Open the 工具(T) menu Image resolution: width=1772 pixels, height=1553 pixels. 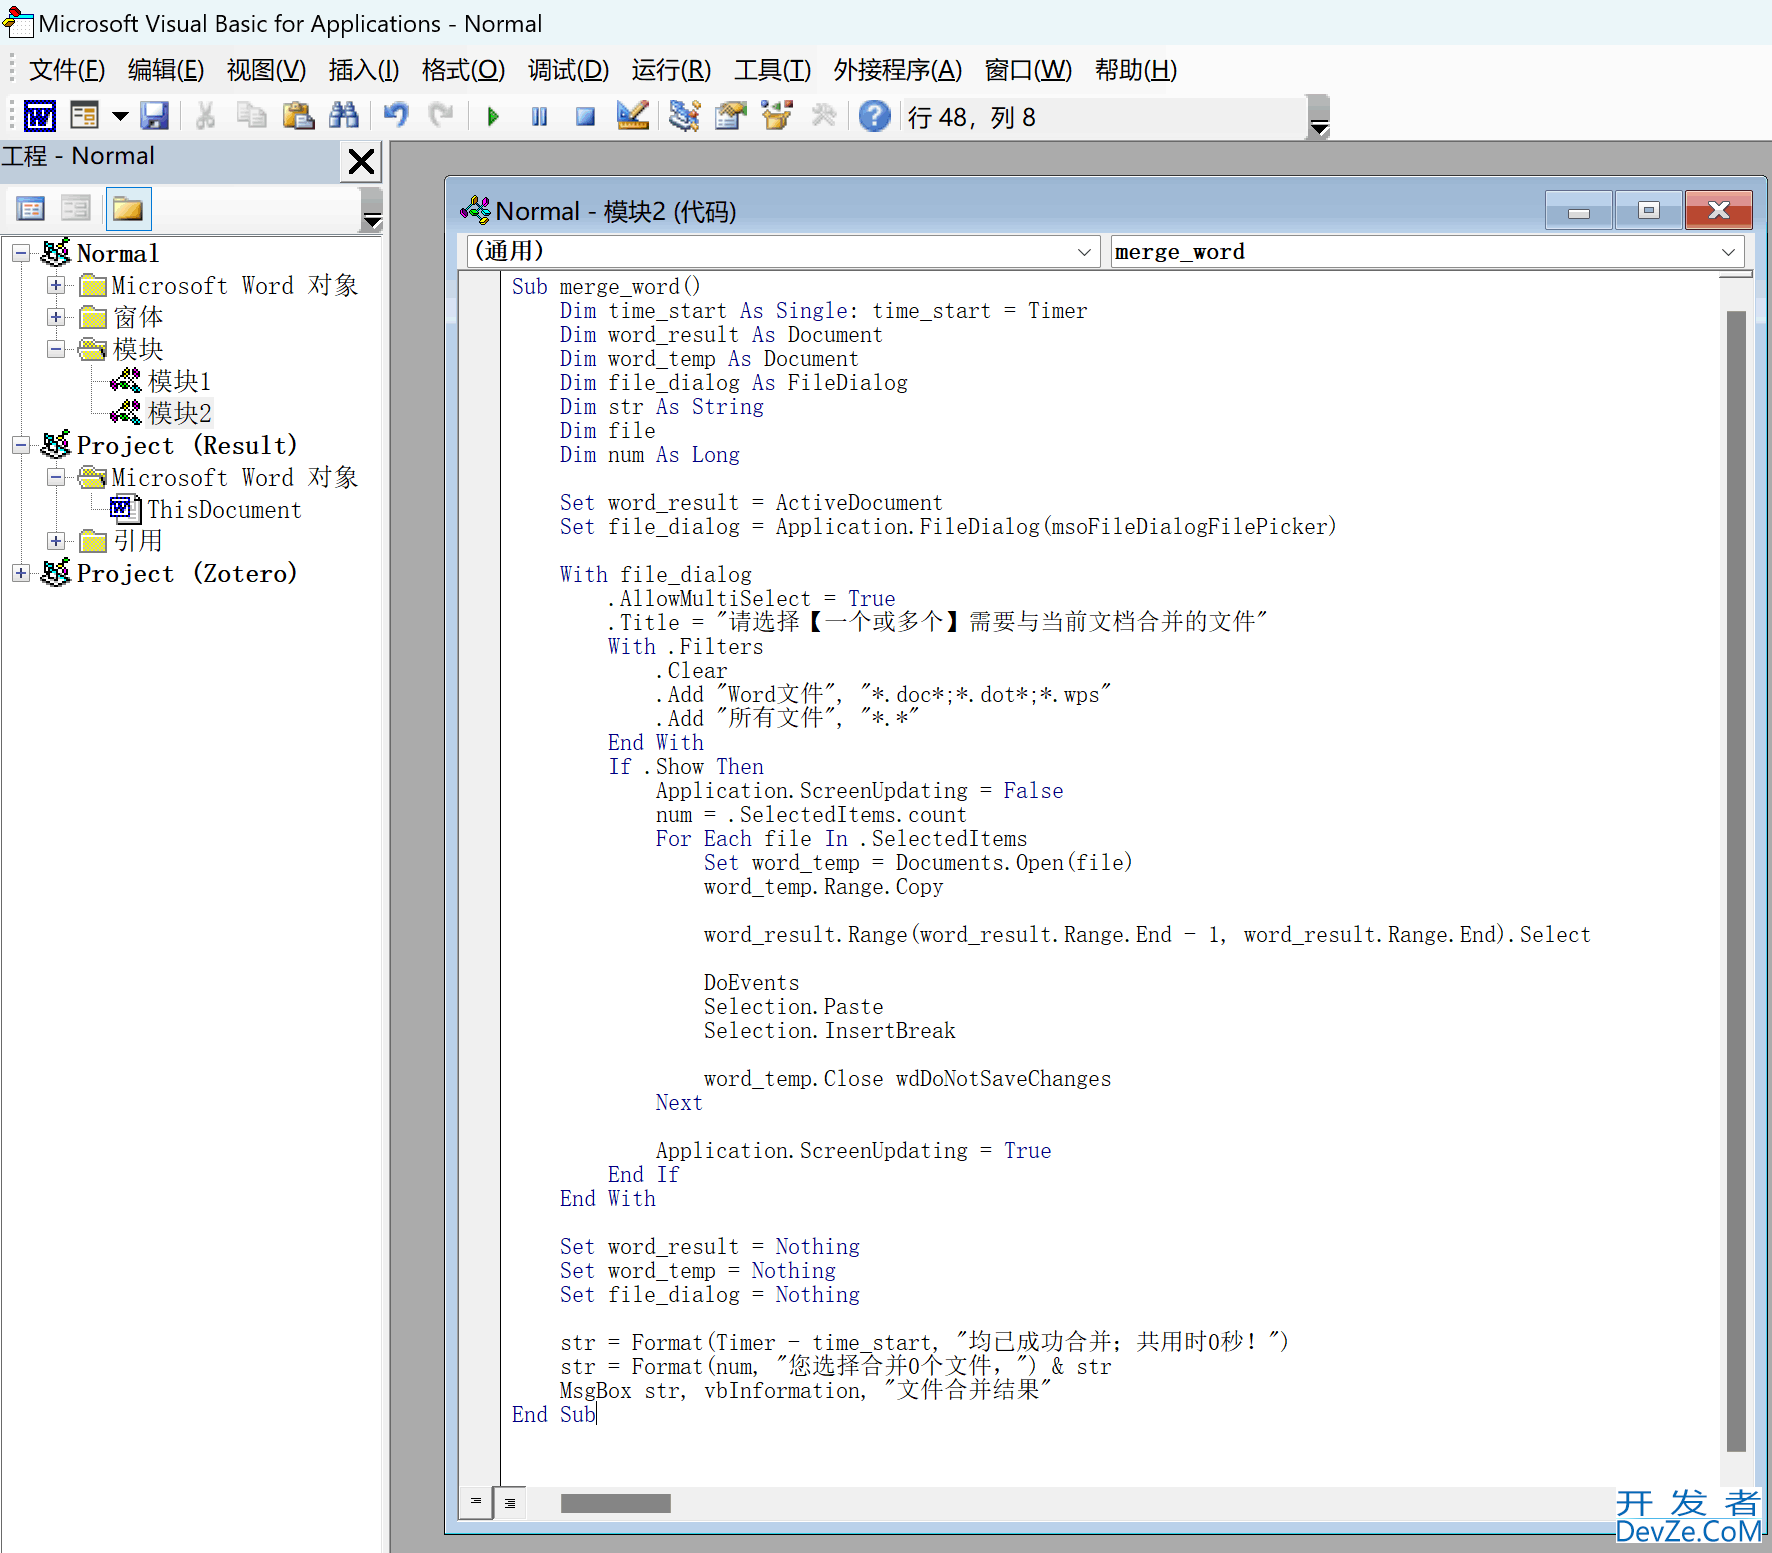[772, 70]
